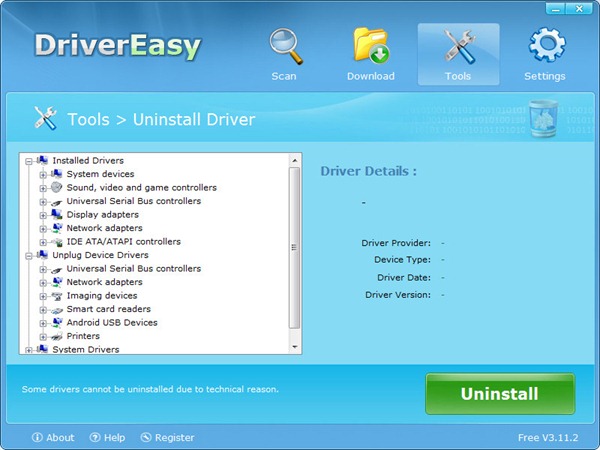Select Smart card readers entry

pyautogui.click(x=109, y=309)
